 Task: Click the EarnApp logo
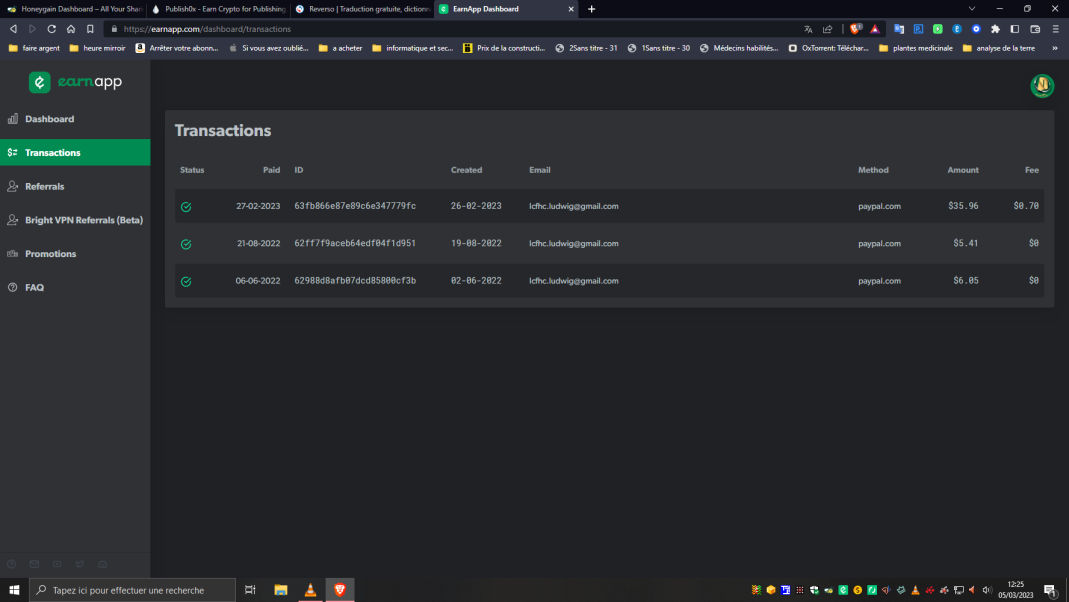(x=75, y=82)
